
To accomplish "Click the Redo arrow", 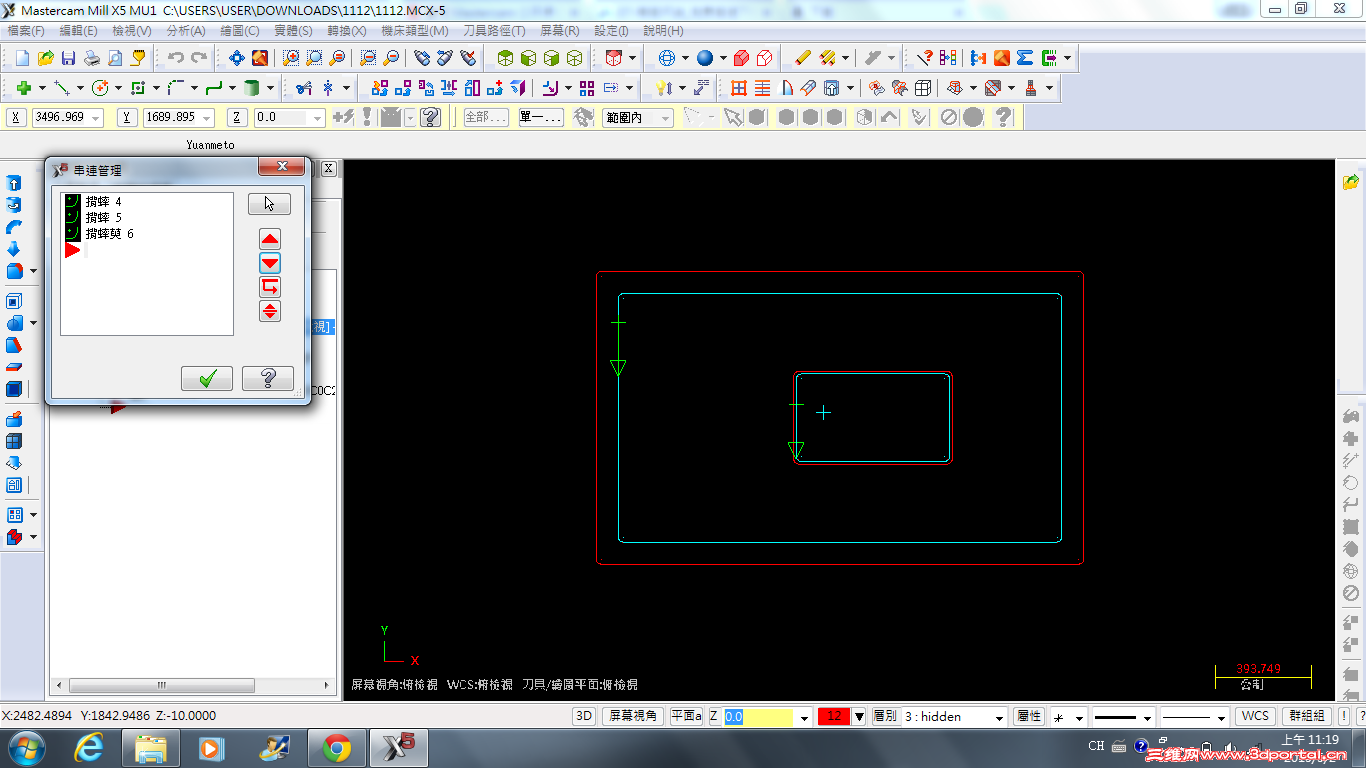I will (199, 58).
